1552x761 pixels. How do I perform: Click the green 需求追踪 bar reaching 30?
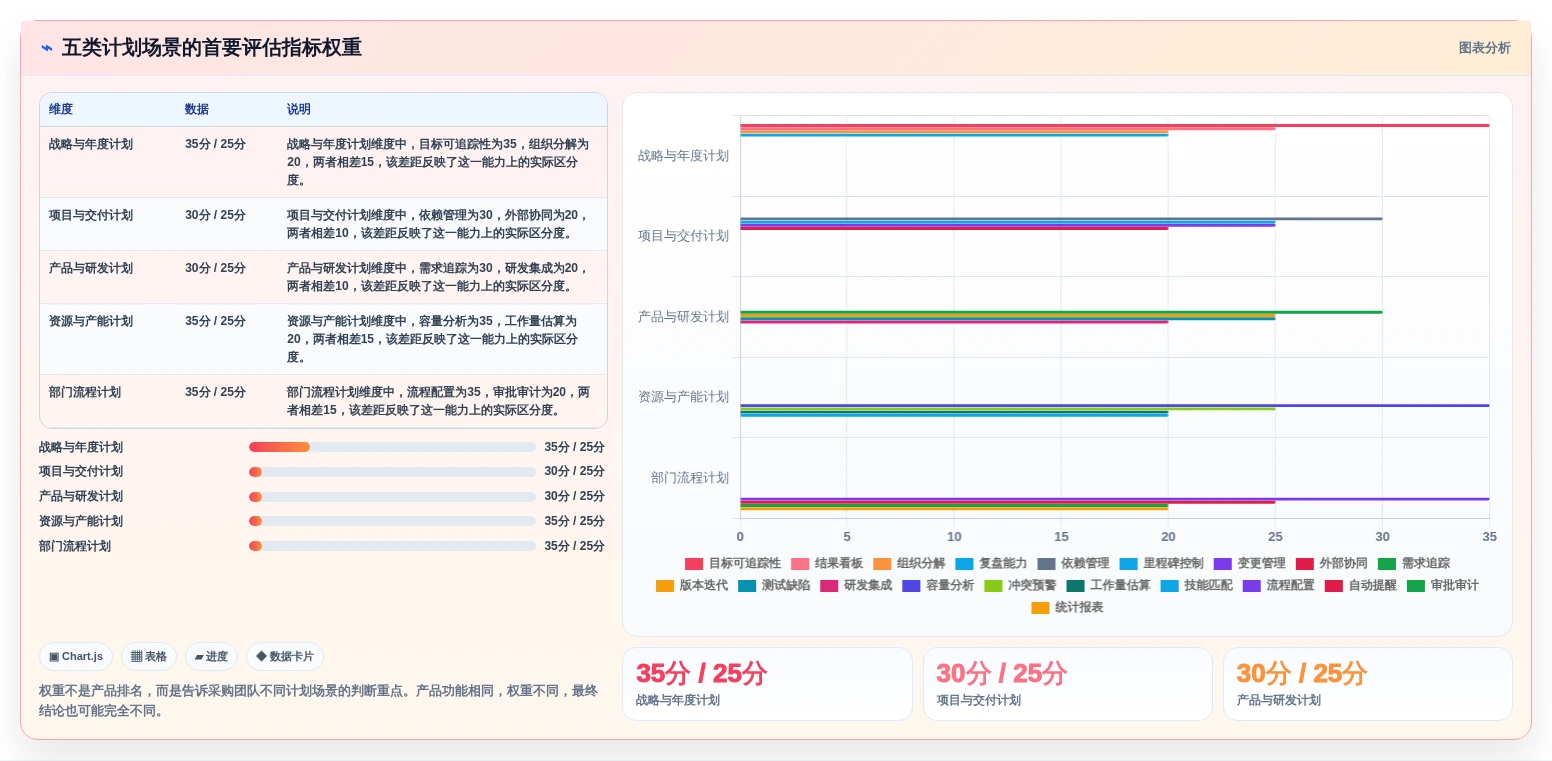click(1061, 312)
